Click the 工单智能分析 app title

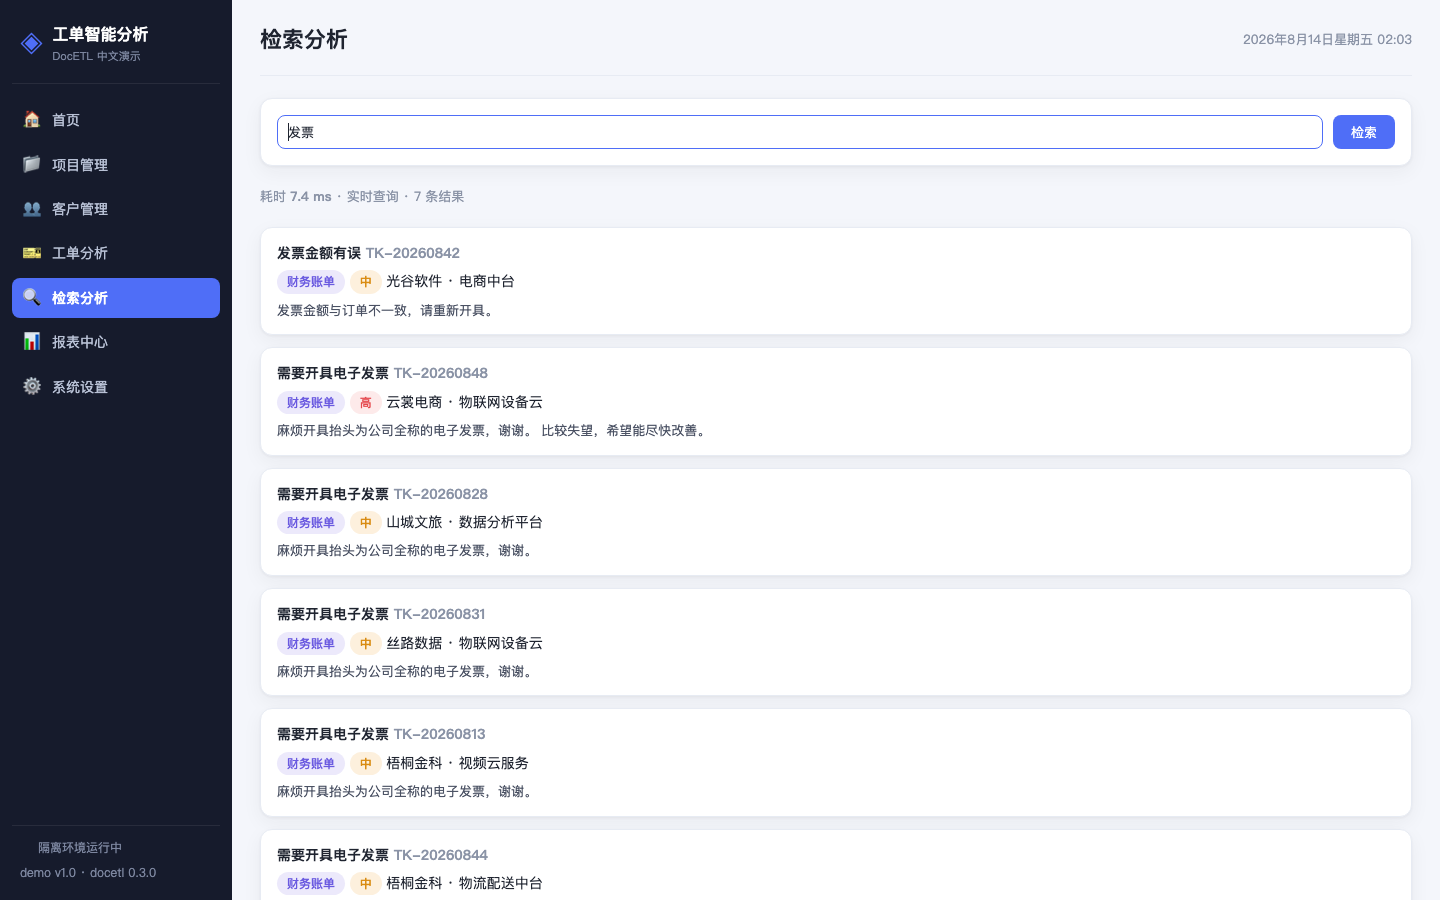(x=100, y=34)
